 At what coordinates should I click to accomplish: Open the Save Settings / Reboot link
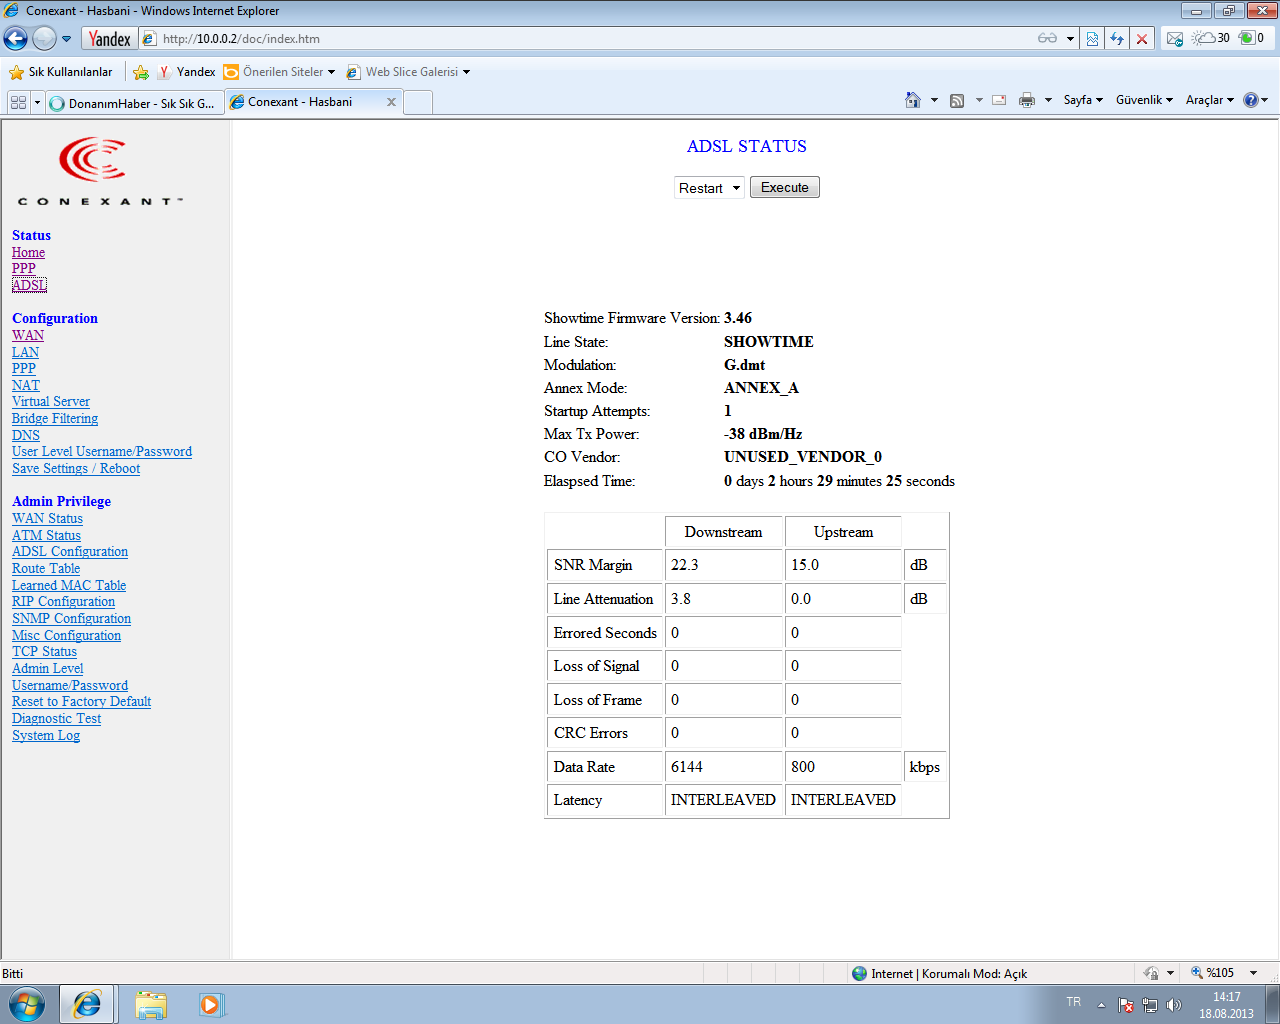click(76, 468)
